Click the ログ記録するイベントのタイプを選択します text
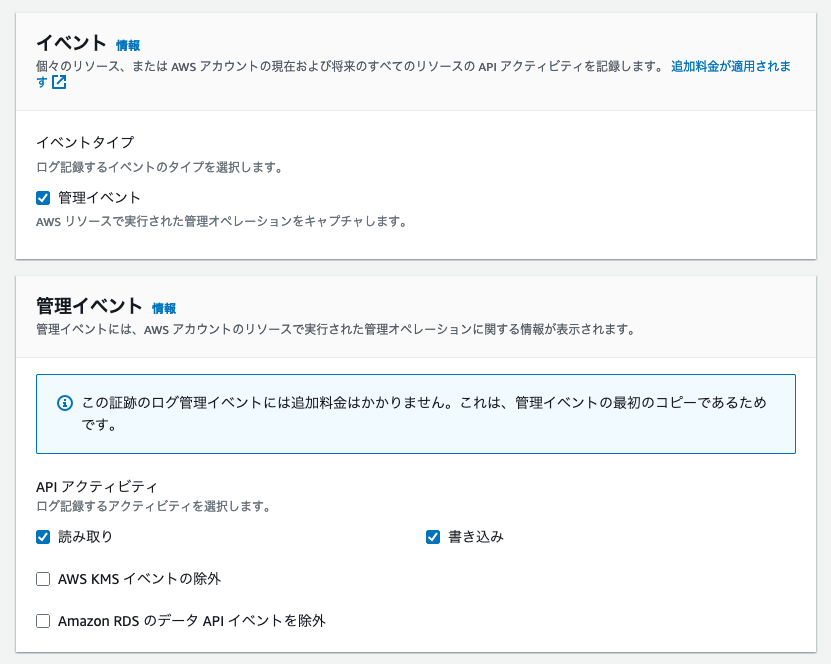The width and height of the screenshot is (831, 664). pyautogui.click(x=160, y=167)
